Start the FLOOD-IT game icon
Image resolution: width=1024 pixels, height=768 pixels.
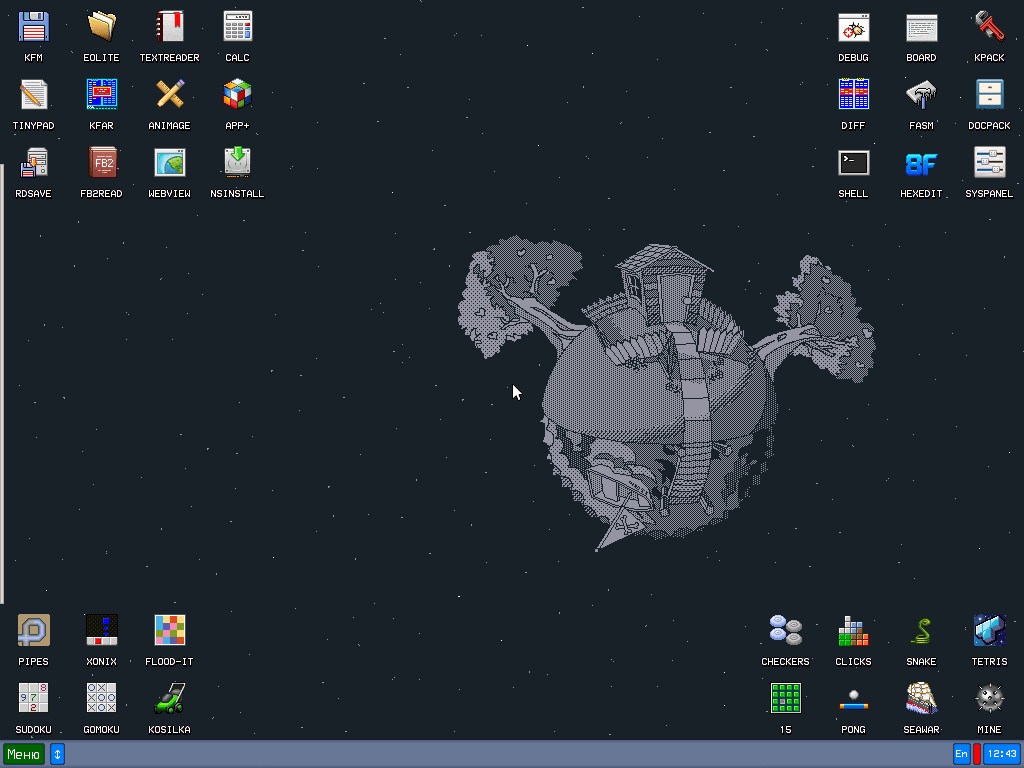(x=169, y=631)
